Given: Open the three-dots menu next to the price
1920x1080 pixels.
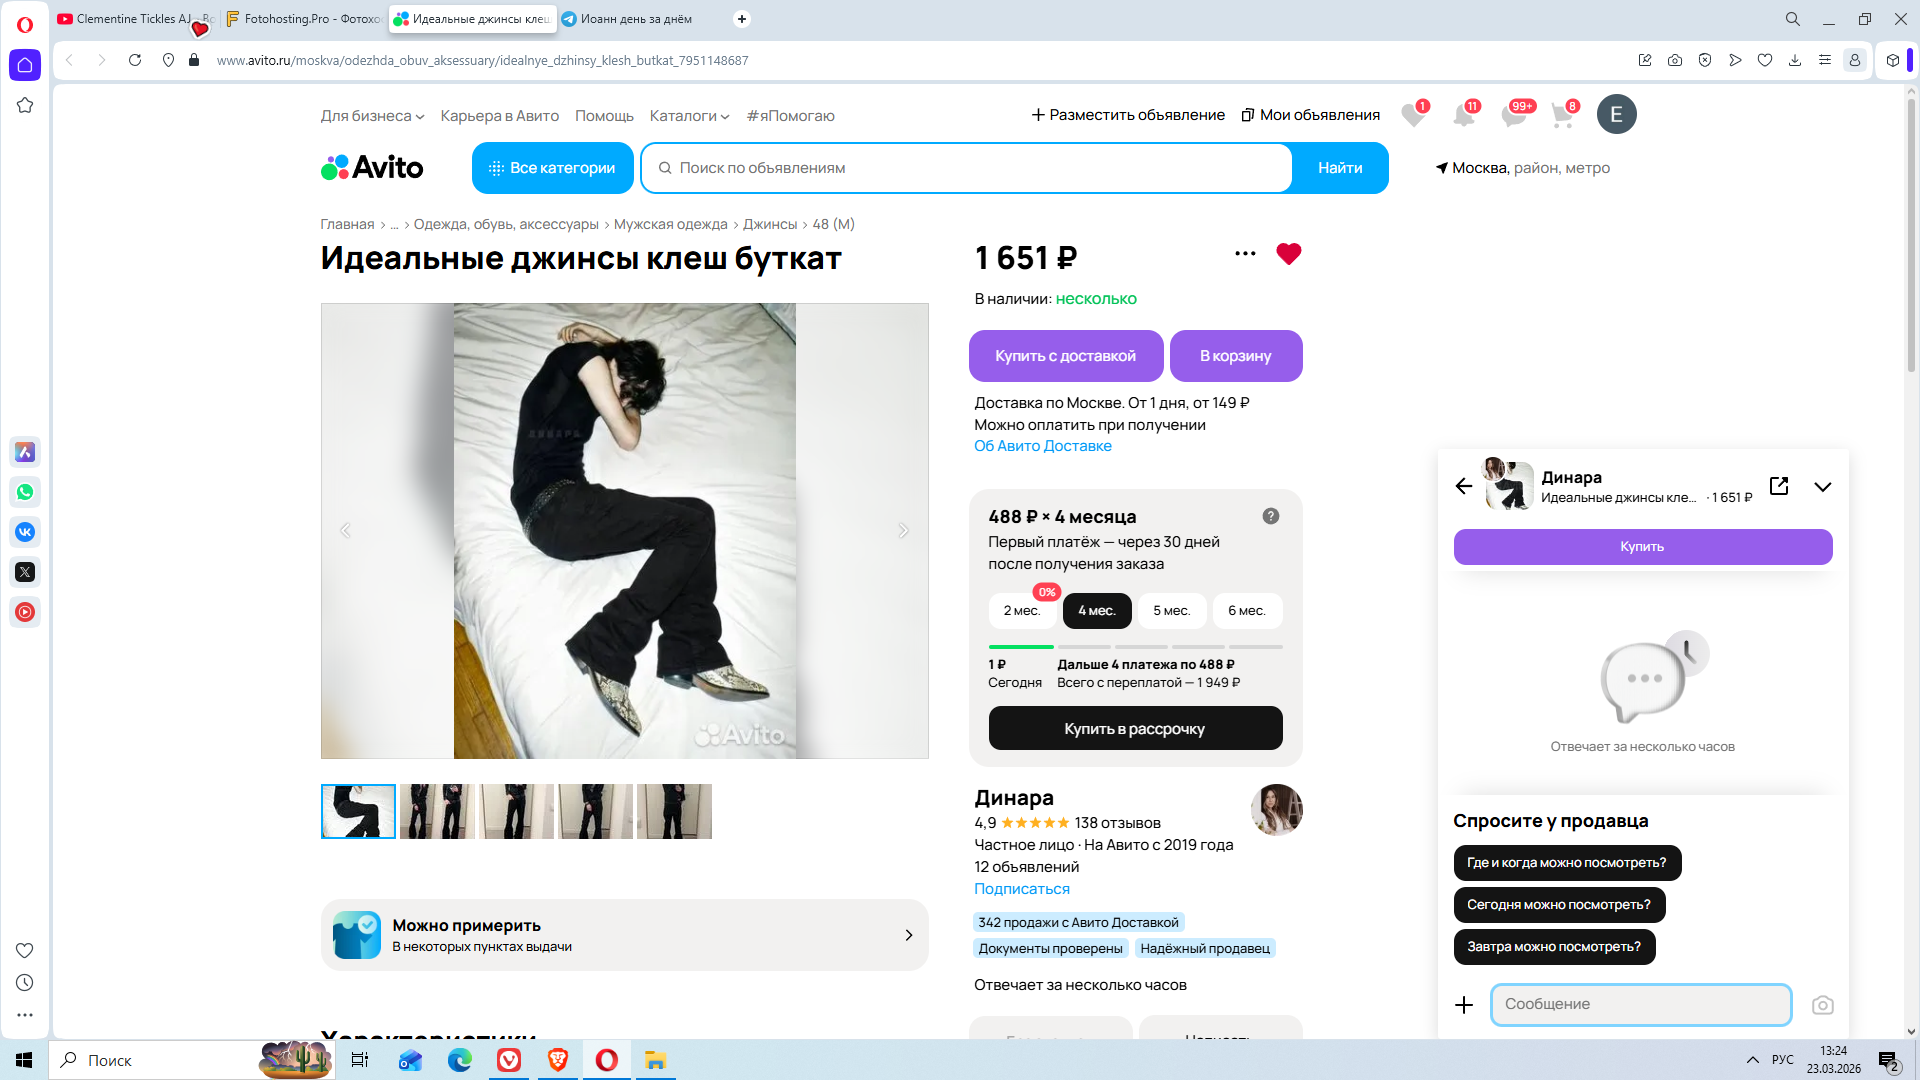Looking at the screenshot, I should click(1245, 254).
